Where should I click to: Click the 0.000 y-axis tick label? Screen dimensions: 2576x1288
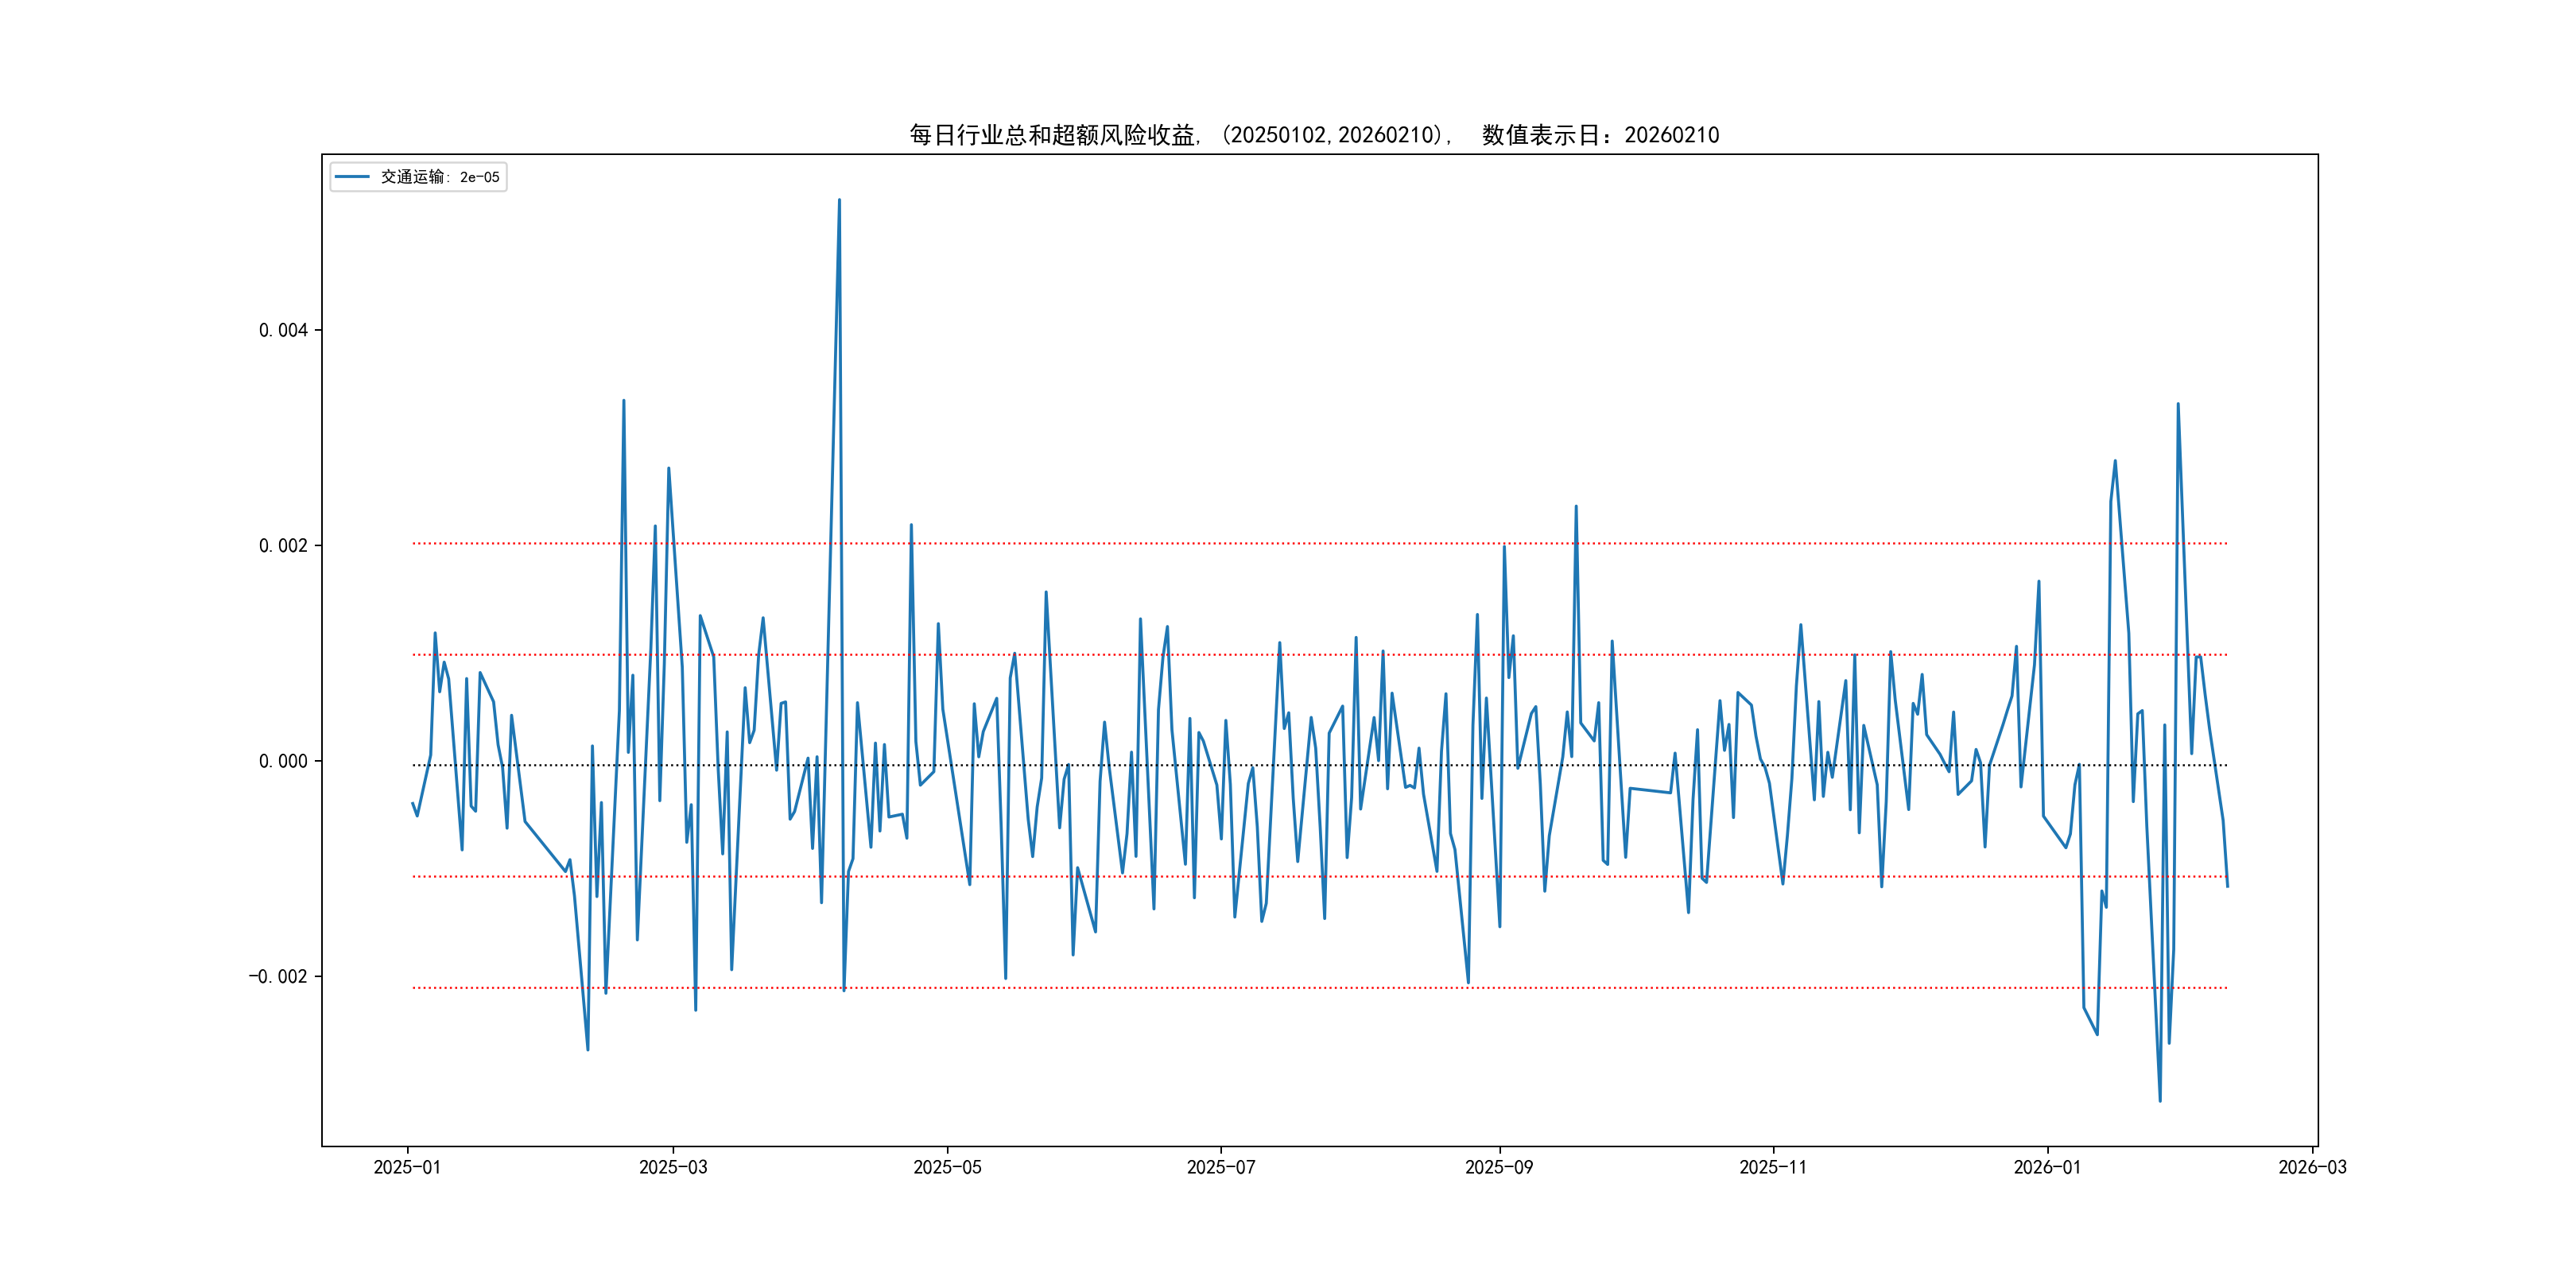[283, 762]
